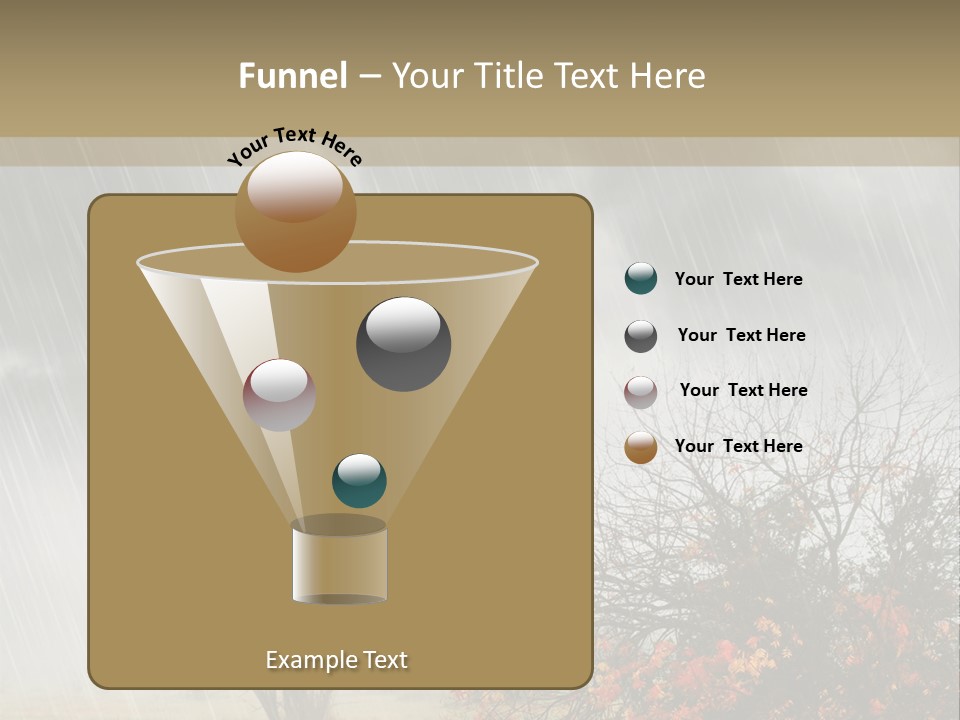Select the legend text beside the mauve bullet

[x=743, y=390]
